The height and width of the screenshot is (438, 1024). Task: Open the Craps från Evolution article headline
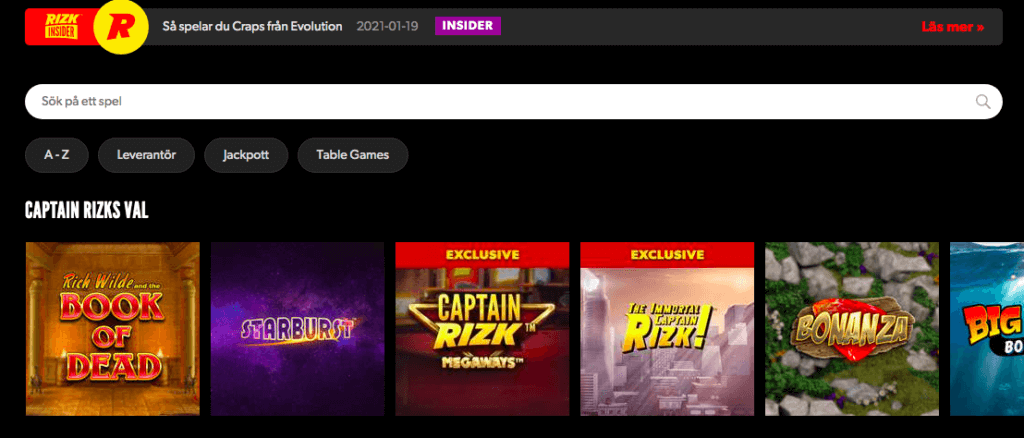252,27
